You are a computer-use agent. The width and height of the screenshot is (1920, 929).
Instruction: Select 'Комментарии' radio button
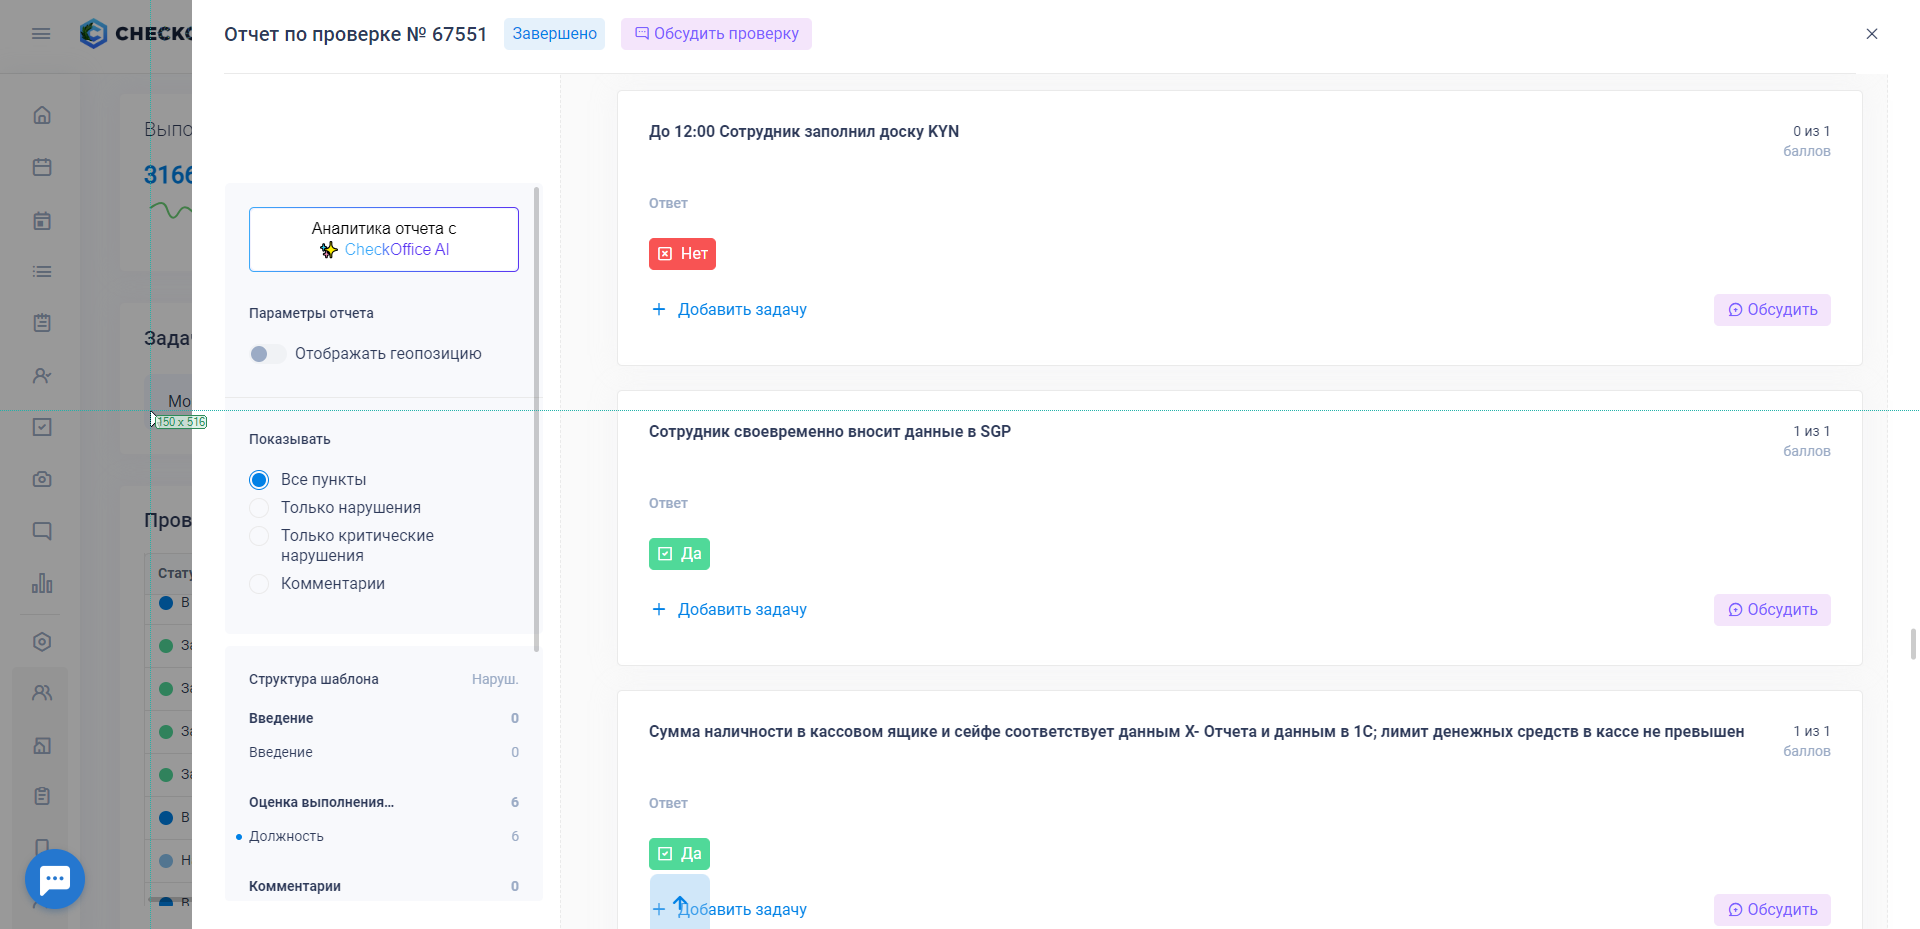click(259, 584)
